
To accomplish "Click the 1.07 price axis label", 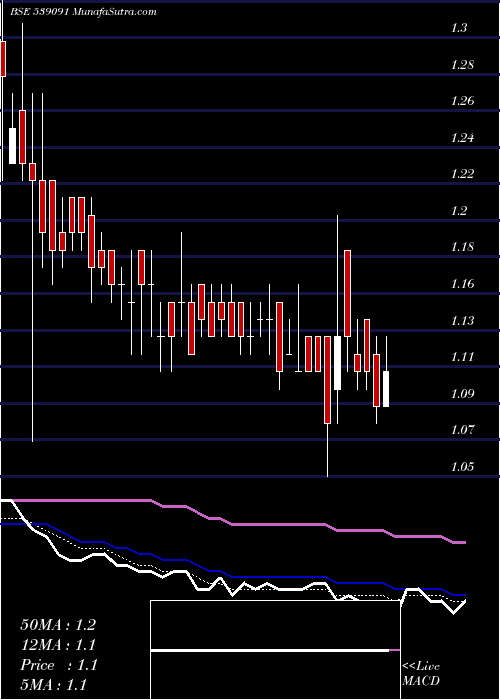I will (462, 430).
